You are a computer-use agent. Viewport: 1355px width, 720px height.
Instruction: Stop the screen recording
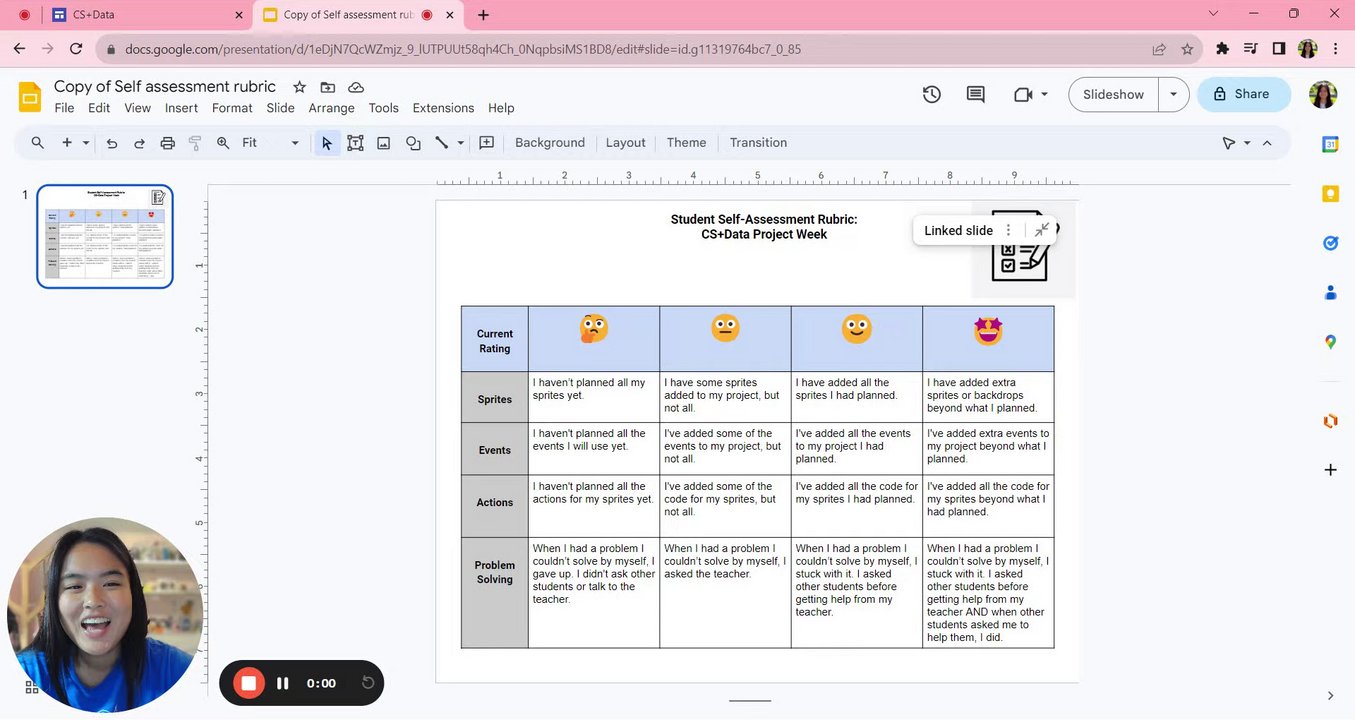248,683
